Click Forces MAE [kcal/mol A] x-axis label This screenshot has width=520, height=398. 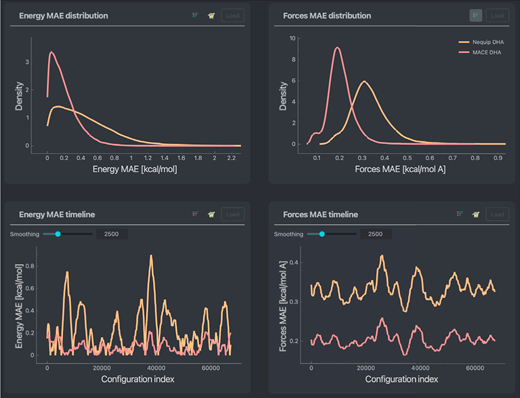400,169
